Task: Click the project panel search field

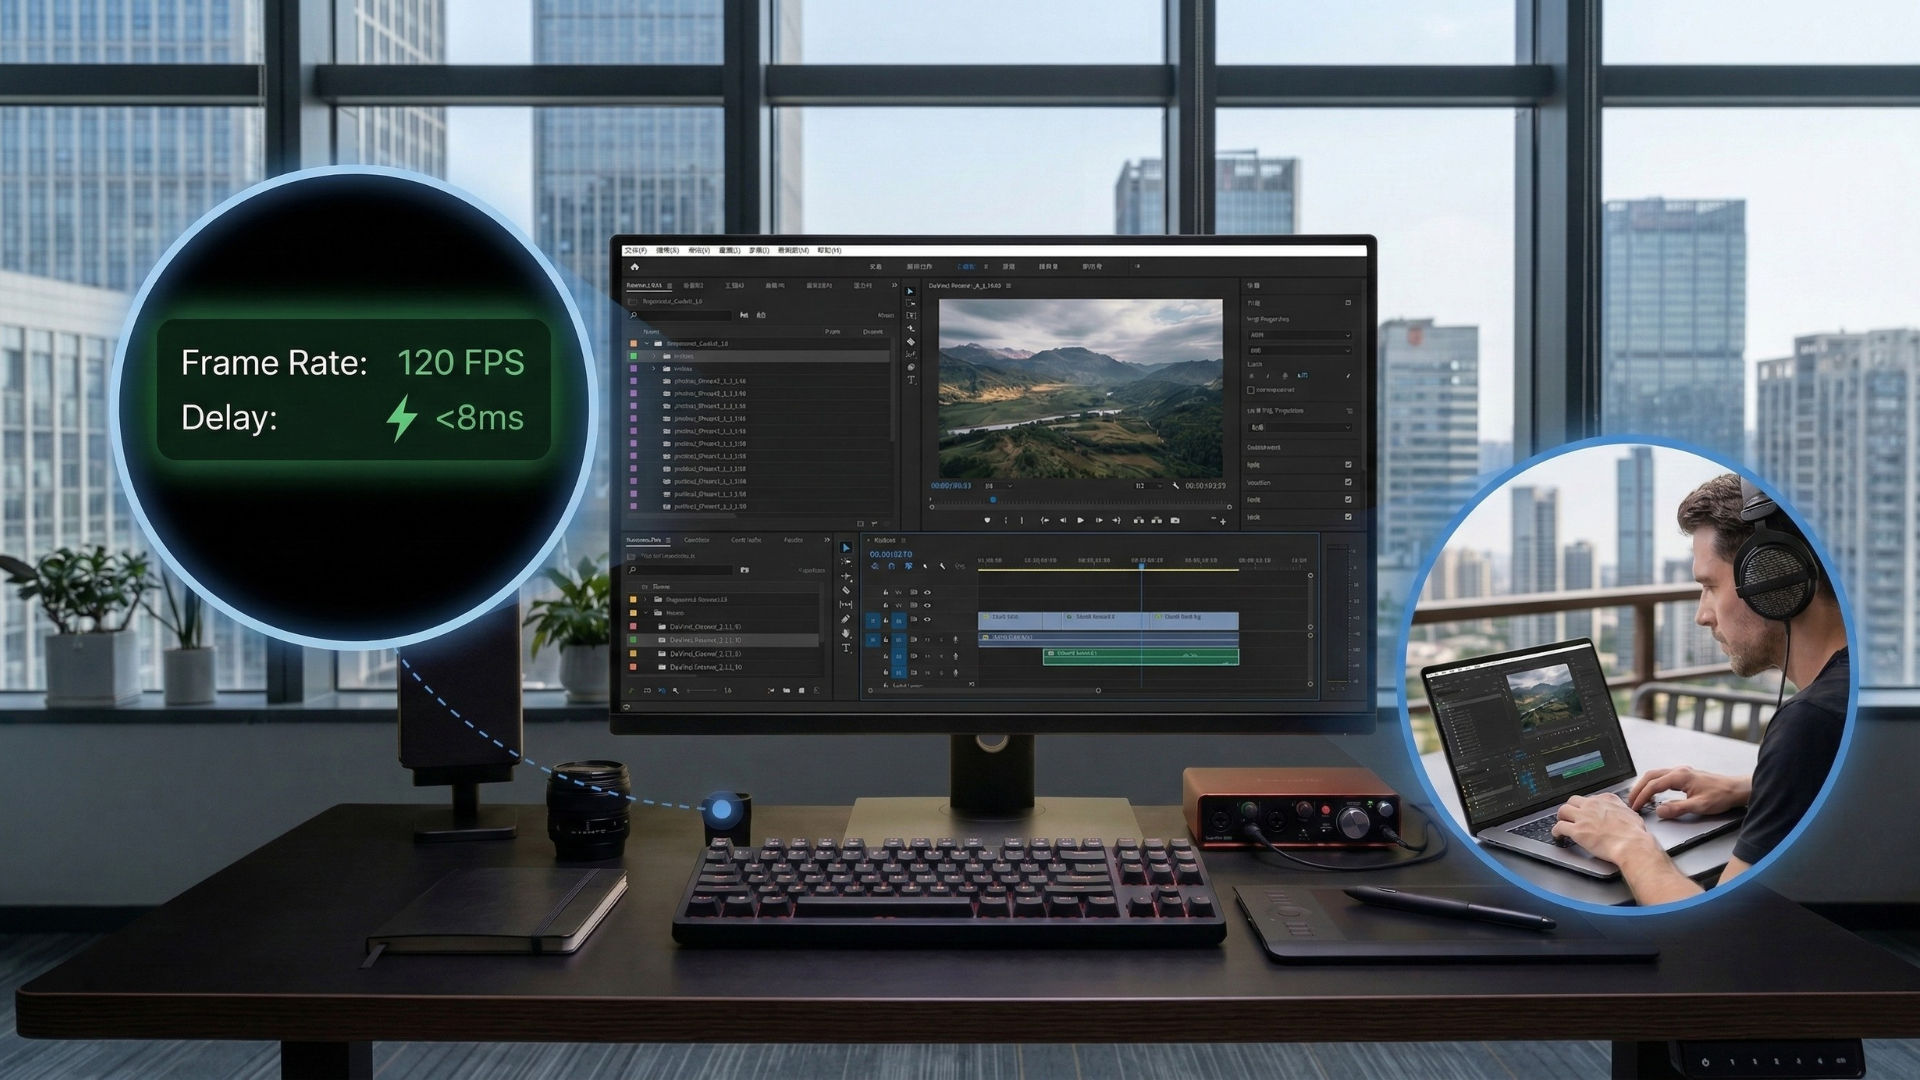Action: (680, 315)
